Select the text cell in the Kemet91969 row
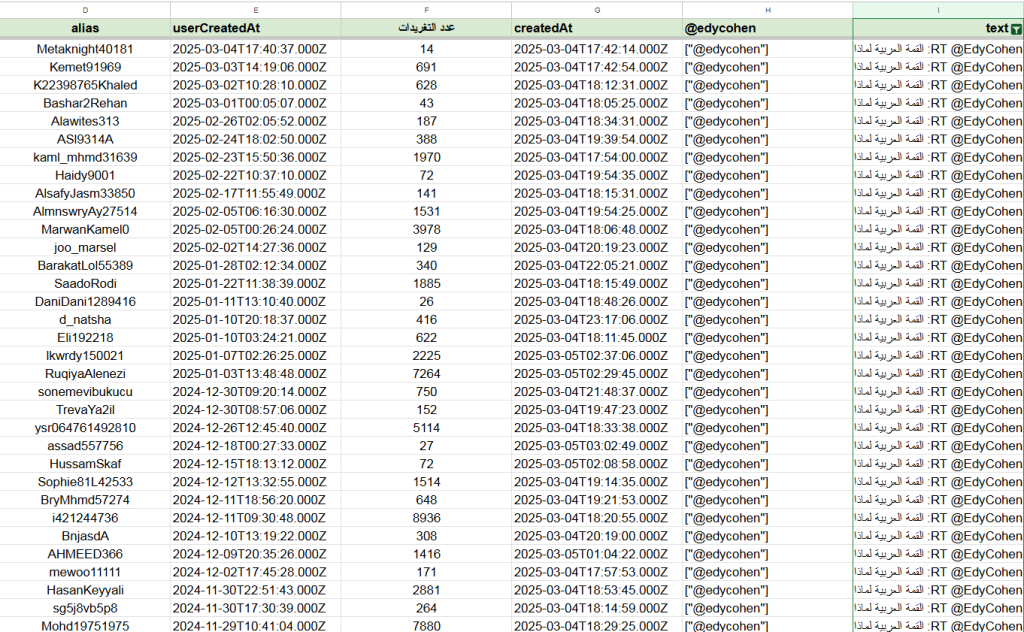 (937, 67)
